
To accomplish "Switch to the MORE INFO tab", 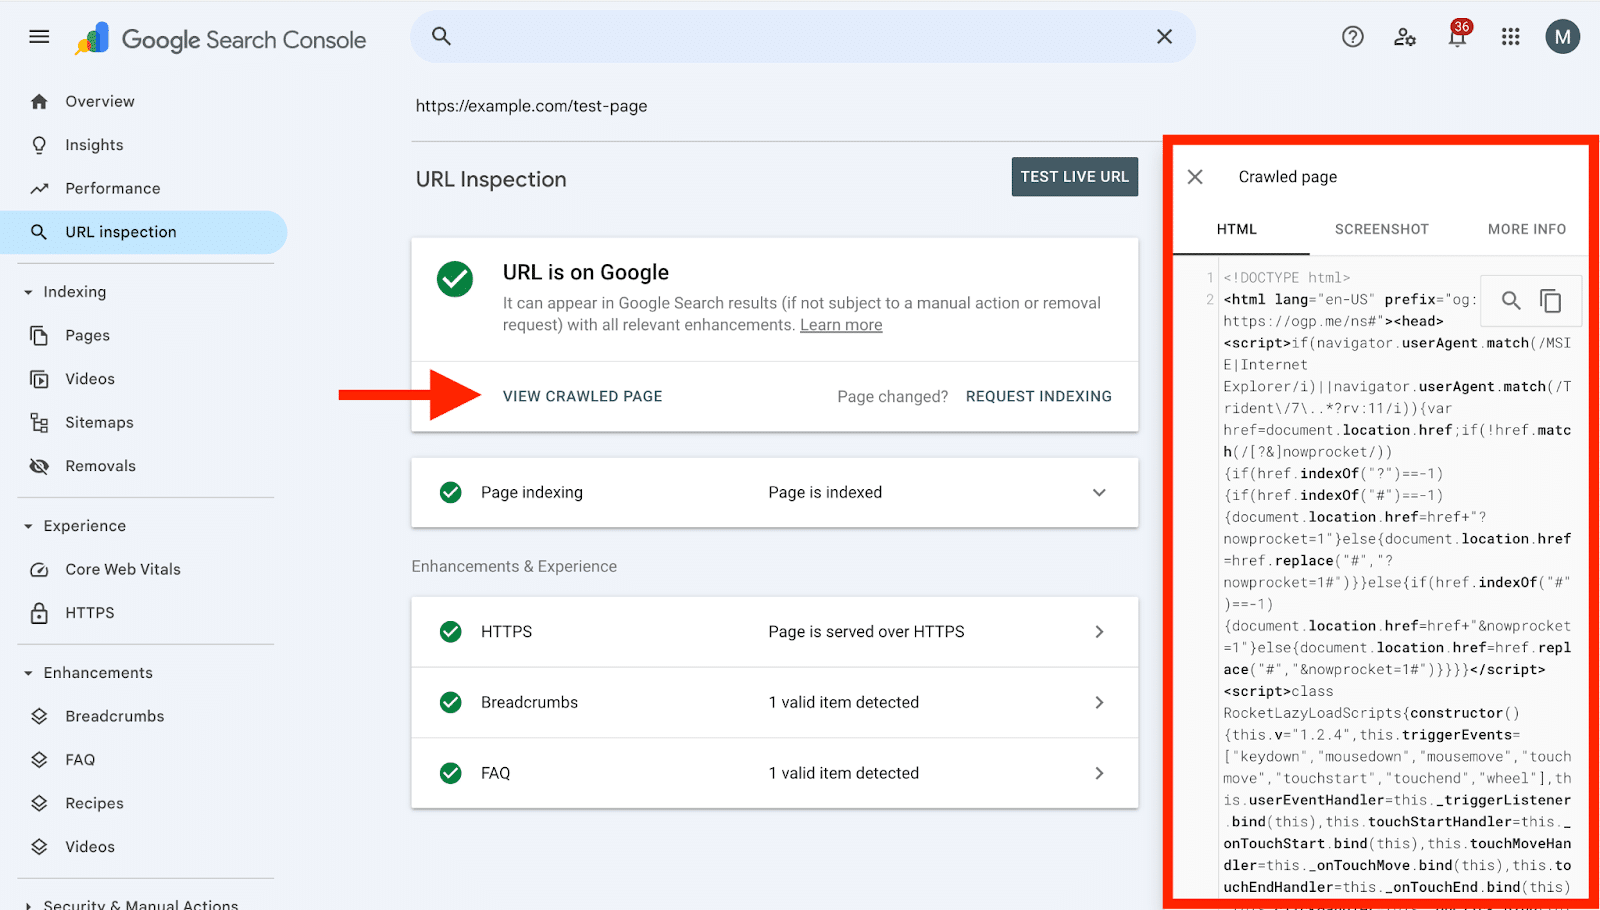I will (1527, 229).
